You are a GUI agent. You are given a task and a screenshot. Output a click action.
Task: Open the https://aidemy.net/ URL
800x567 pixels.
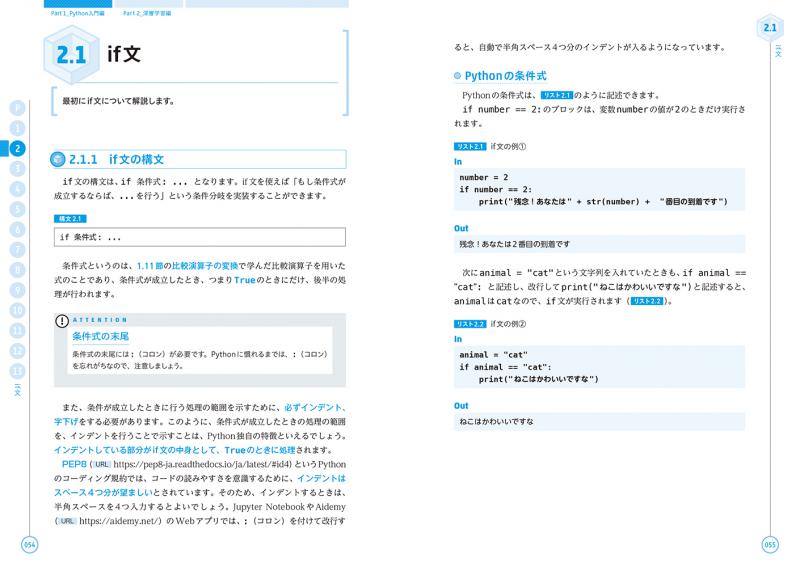(x=120, y=521)
